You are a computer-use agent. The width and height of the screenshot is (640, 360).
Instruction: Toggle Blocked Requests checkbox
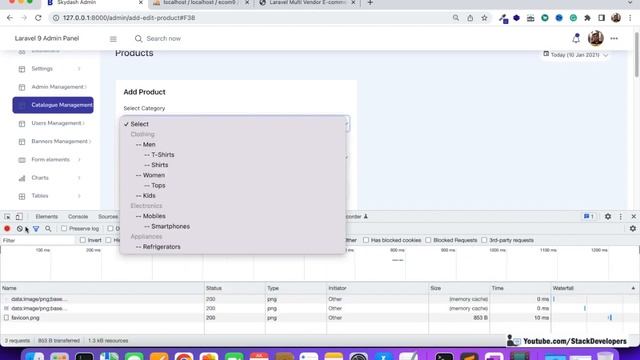click(x=428, y=240)
